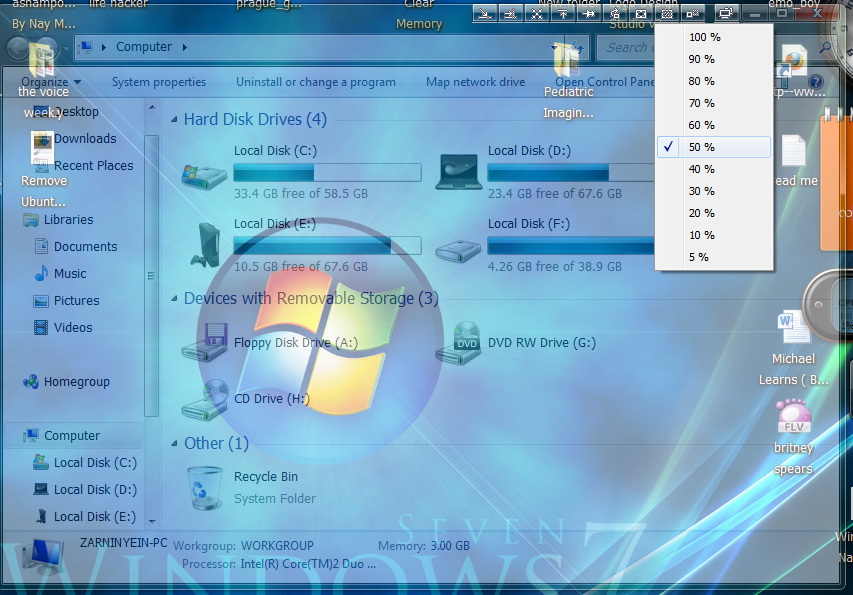The height and width of the screenshot is (595, 853).
Task: Select the Local Disk (D:) laptop icon
Action: pyautogui.click(x=459, y=171)
